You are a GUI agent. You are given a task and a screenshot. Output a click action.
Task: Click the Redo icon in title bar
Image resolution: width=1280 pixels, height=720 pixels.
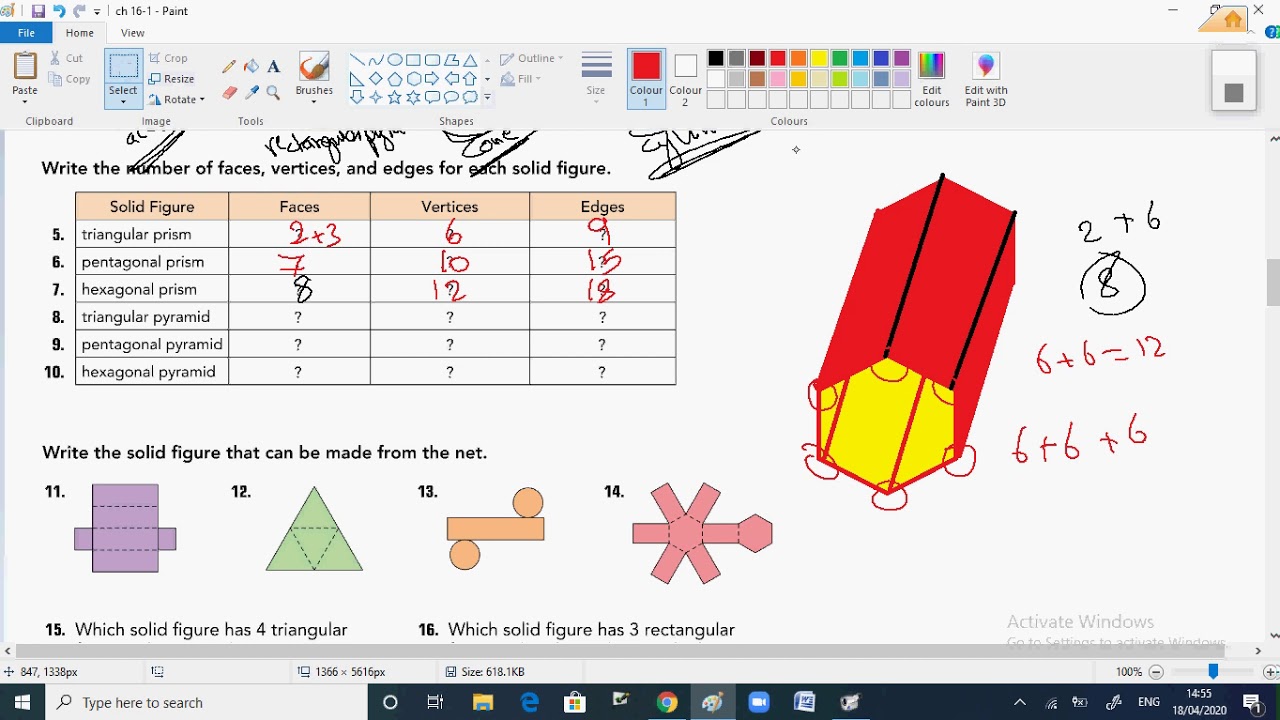(79, 11)
